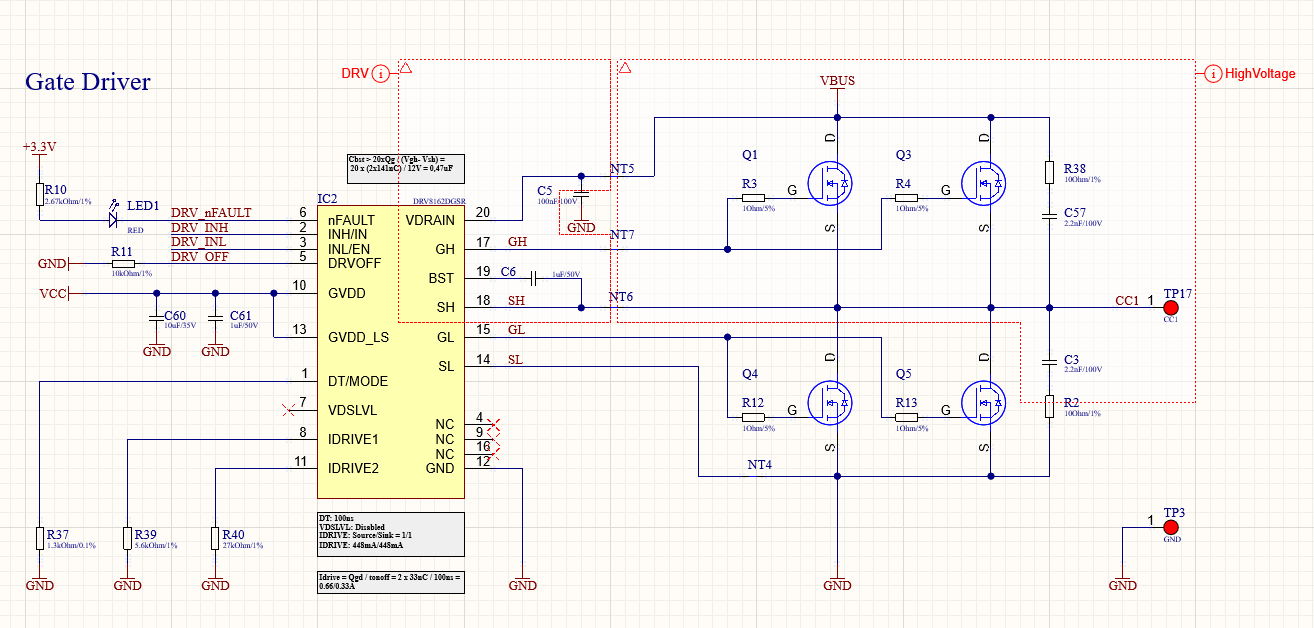Click the LED1 diode symbol

click(114, 215)
